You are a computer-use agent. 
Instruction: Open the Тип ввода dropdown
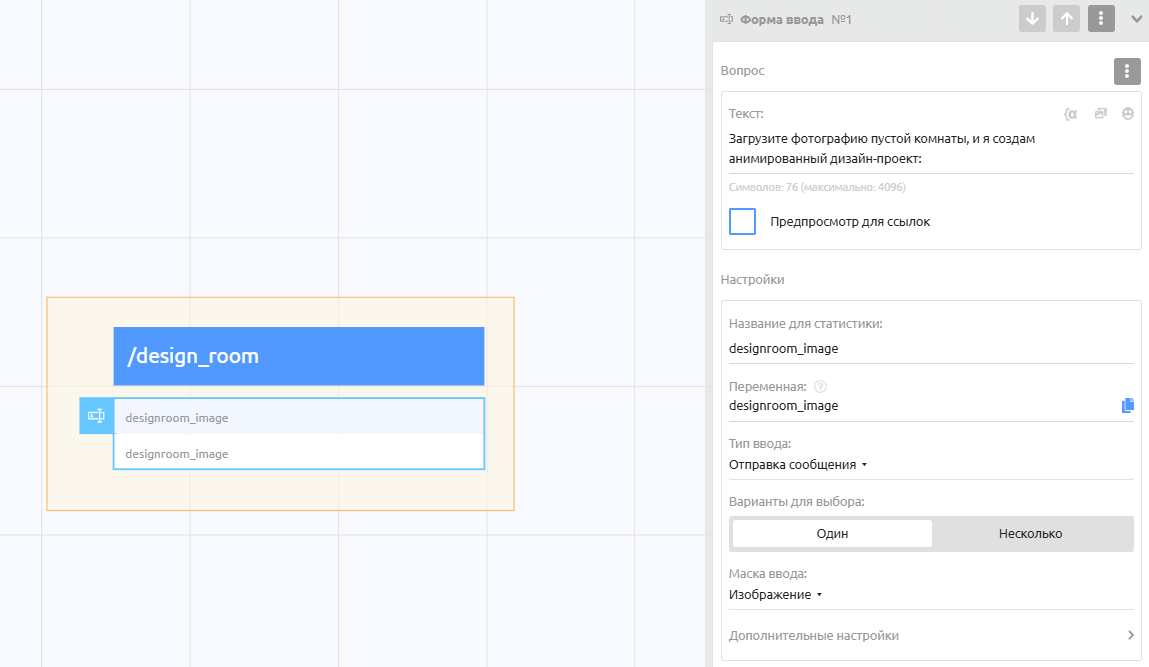[x=798, y=465]
